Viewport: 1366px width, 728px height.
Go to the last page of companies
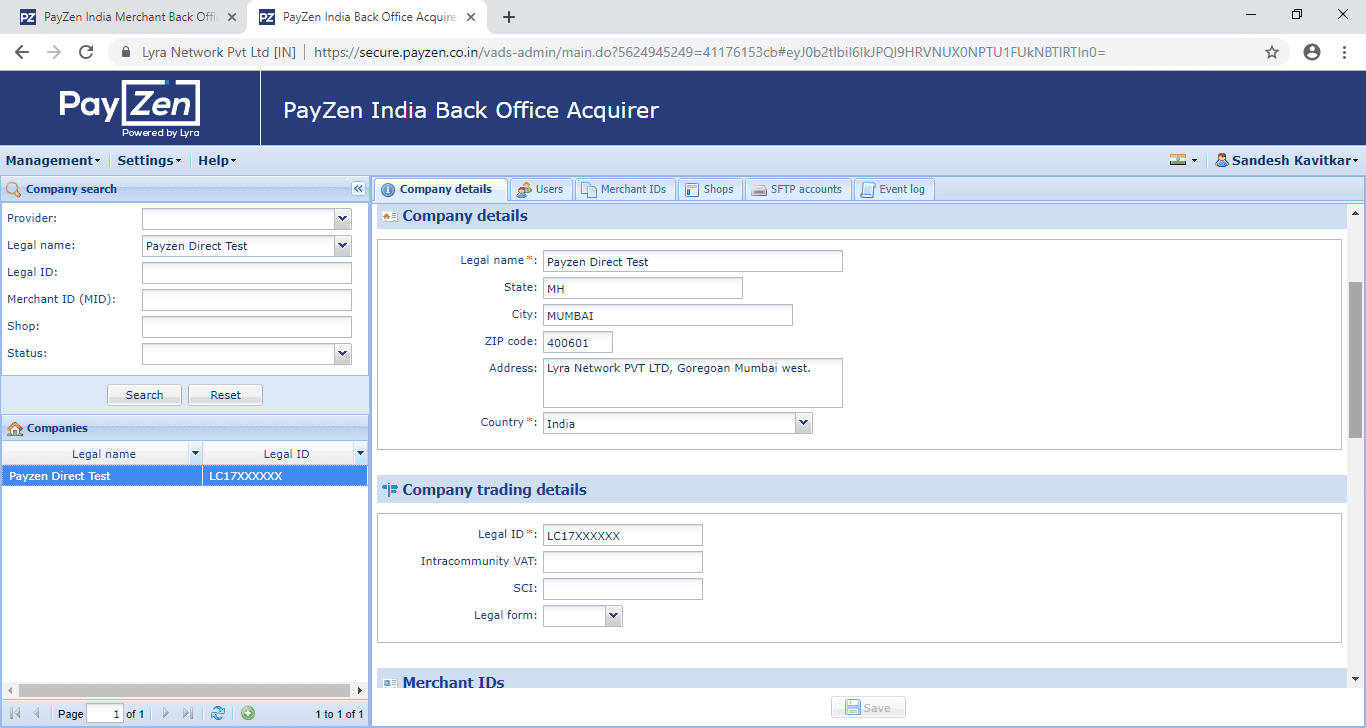tap(188, 713)
